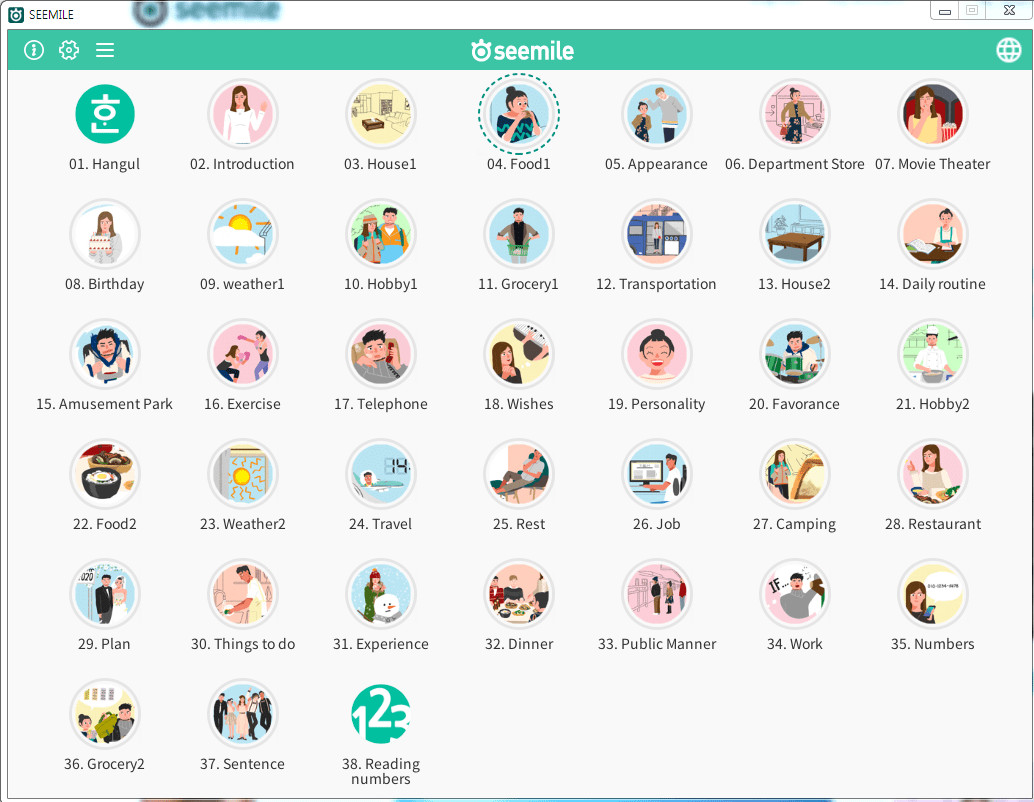Screen dimensions: 1034x802
Task: Click the seemile logo in header
Action: click(522, 51)
